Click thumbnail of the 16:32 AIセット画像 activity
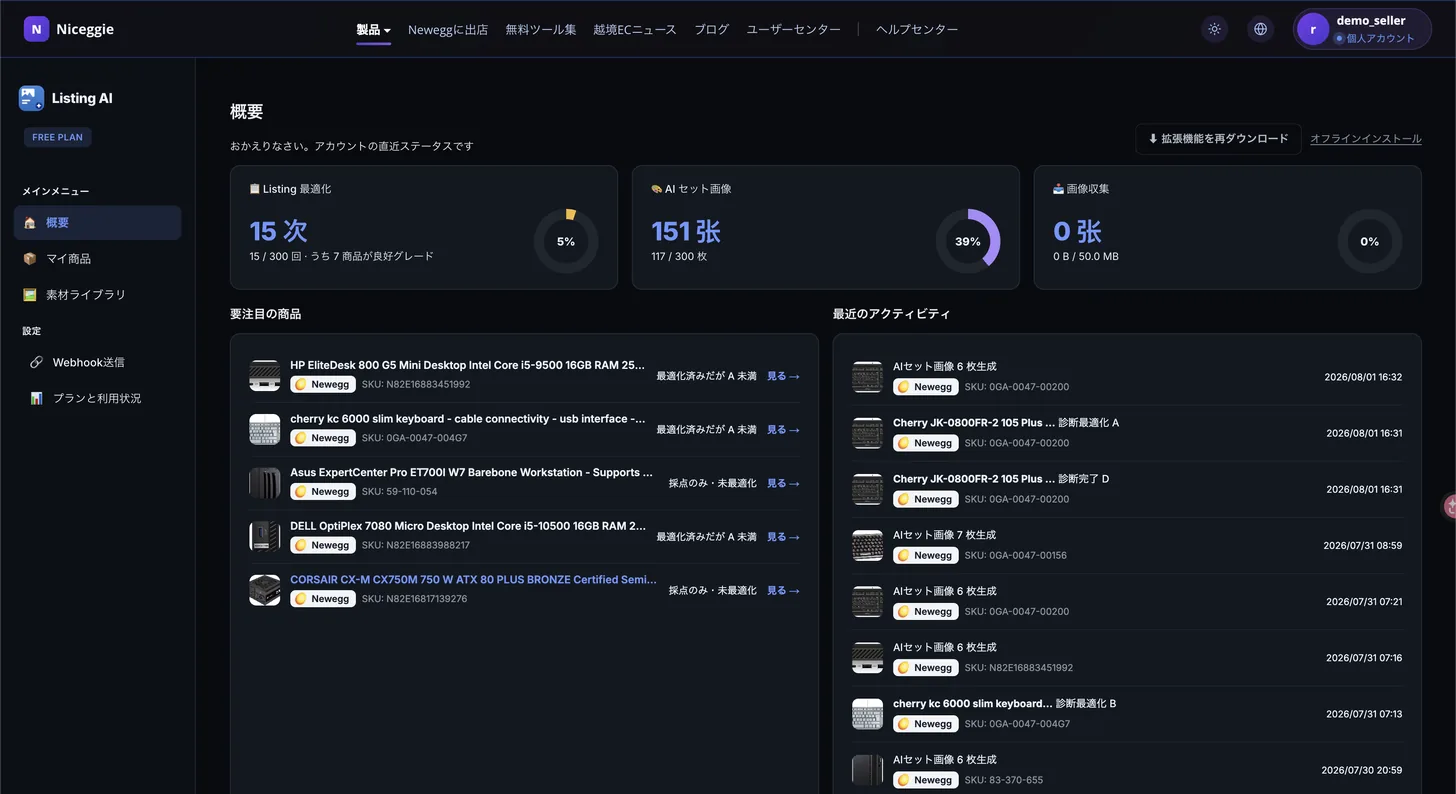 point(868,377)
